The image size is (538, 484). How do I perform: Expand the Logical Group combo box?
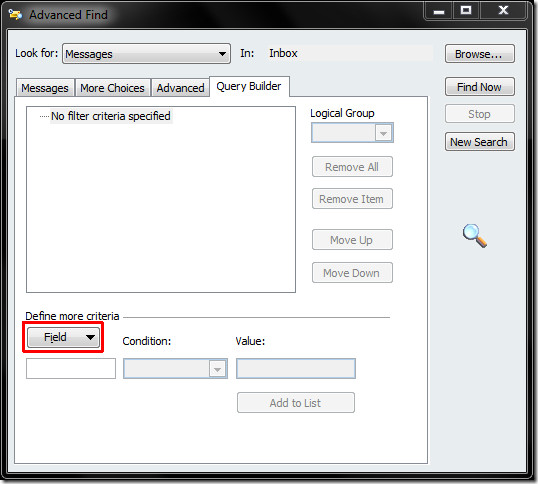[x=352, y=133]
